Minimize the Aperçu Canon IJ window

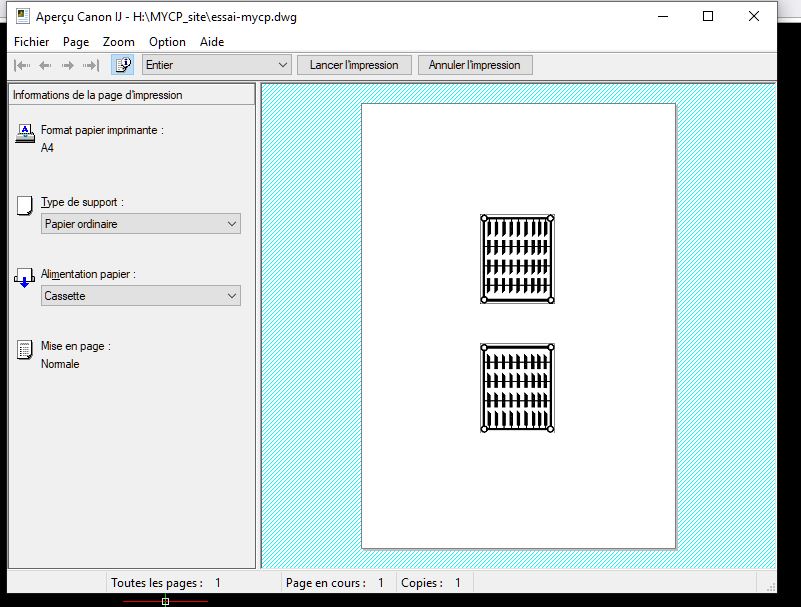663,16
